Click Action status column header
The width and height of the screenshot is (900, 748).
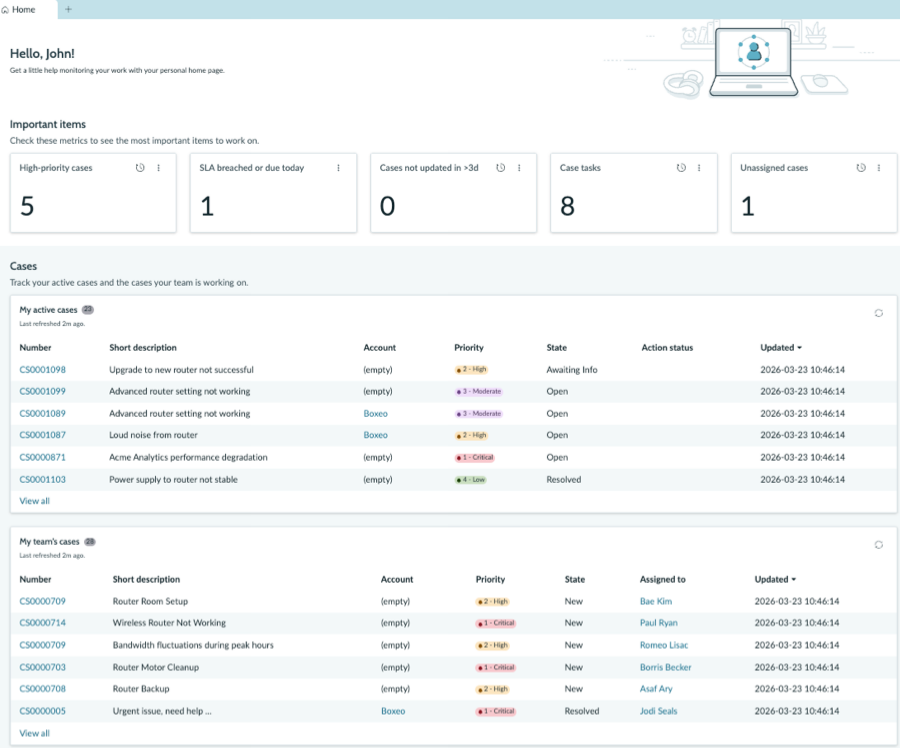pos(667,347)
